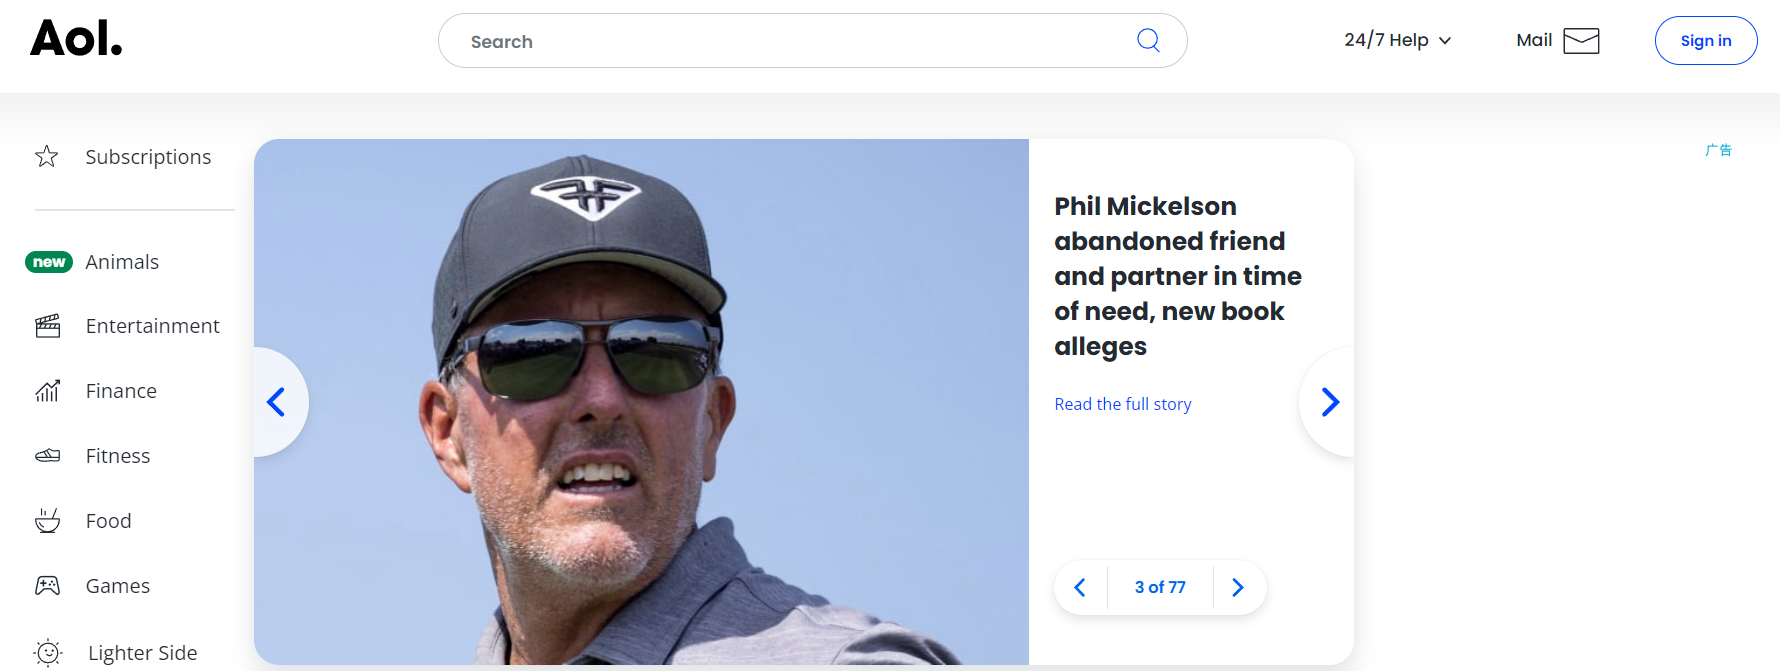This screenshot has width=1780, height=671.
Task: Open the Read the full story link
Action: pos(1123,404)
